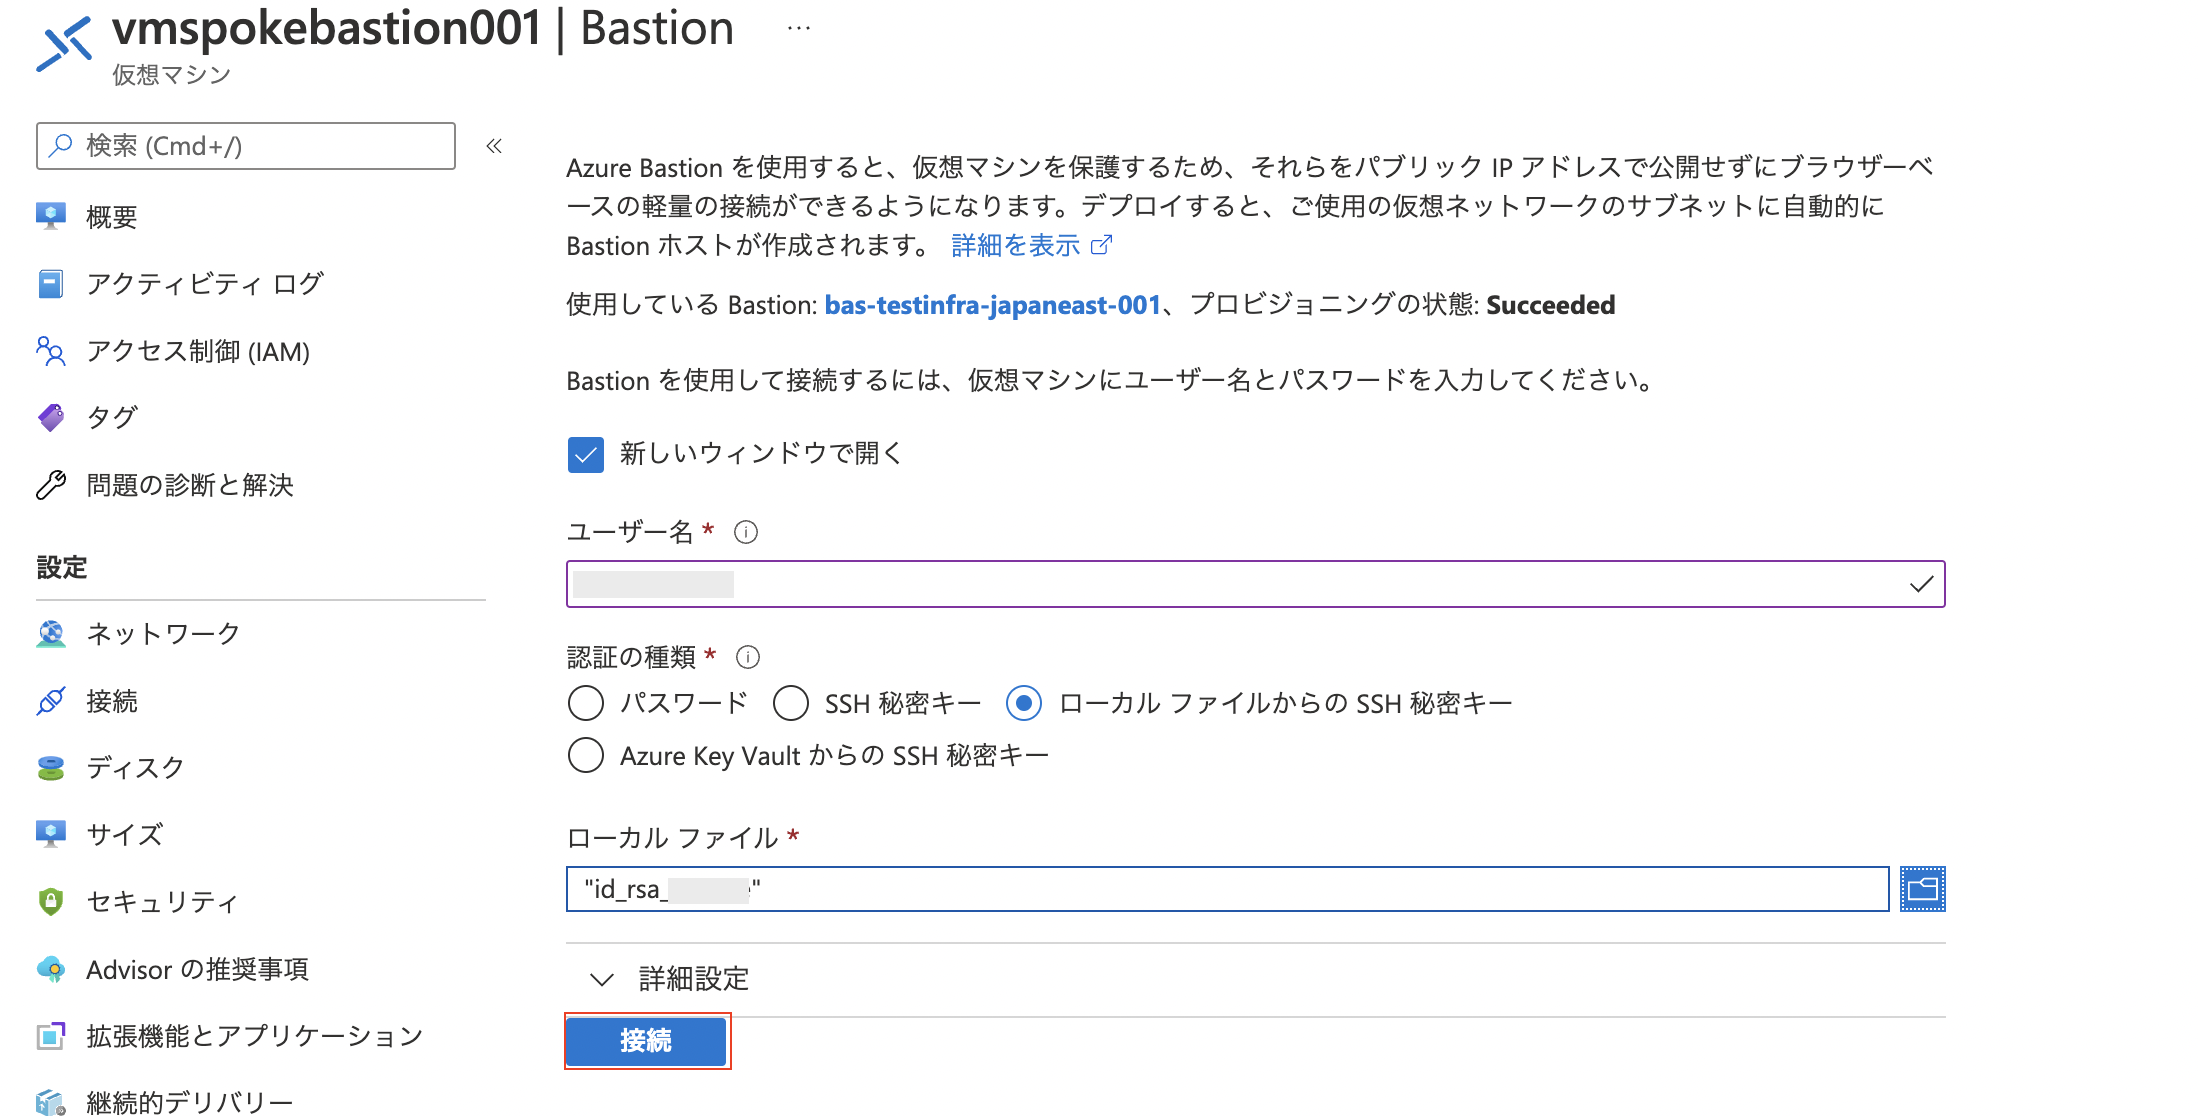This screenshot has width=2198, height=1116.
Task: Click the 接続 connect button
Action: click(x=646, y=1041)
